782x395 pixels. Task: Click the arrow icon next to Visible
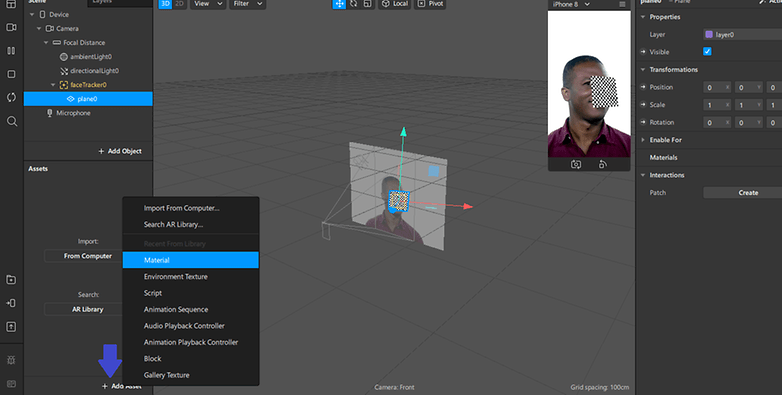pyautogui.click(x=643, y=52)
